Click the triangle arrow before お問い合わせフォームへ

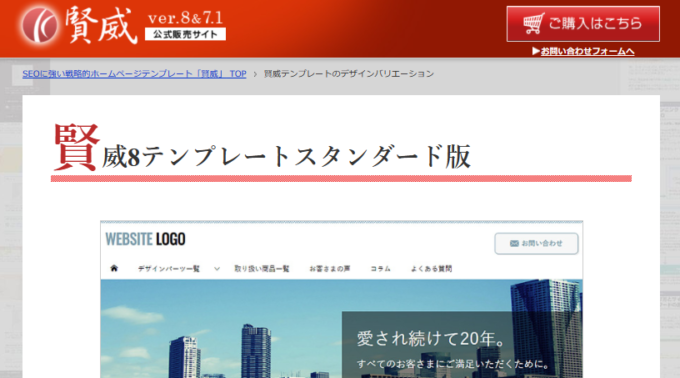point(536,51)
